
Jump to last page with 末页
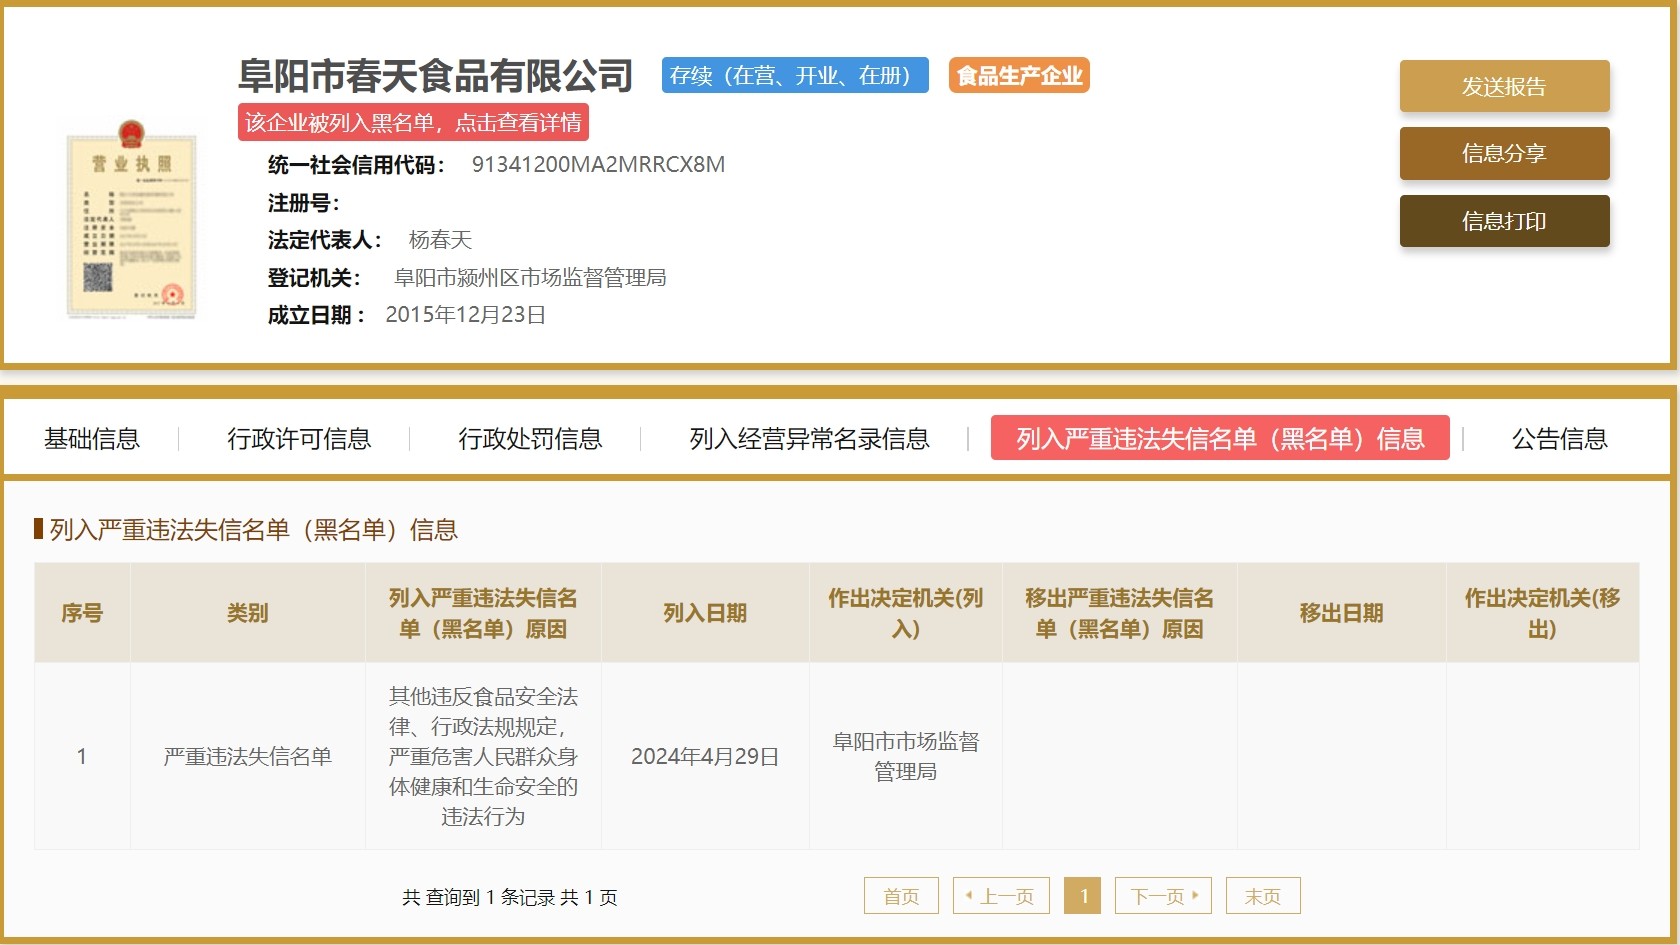[1263, 896]
